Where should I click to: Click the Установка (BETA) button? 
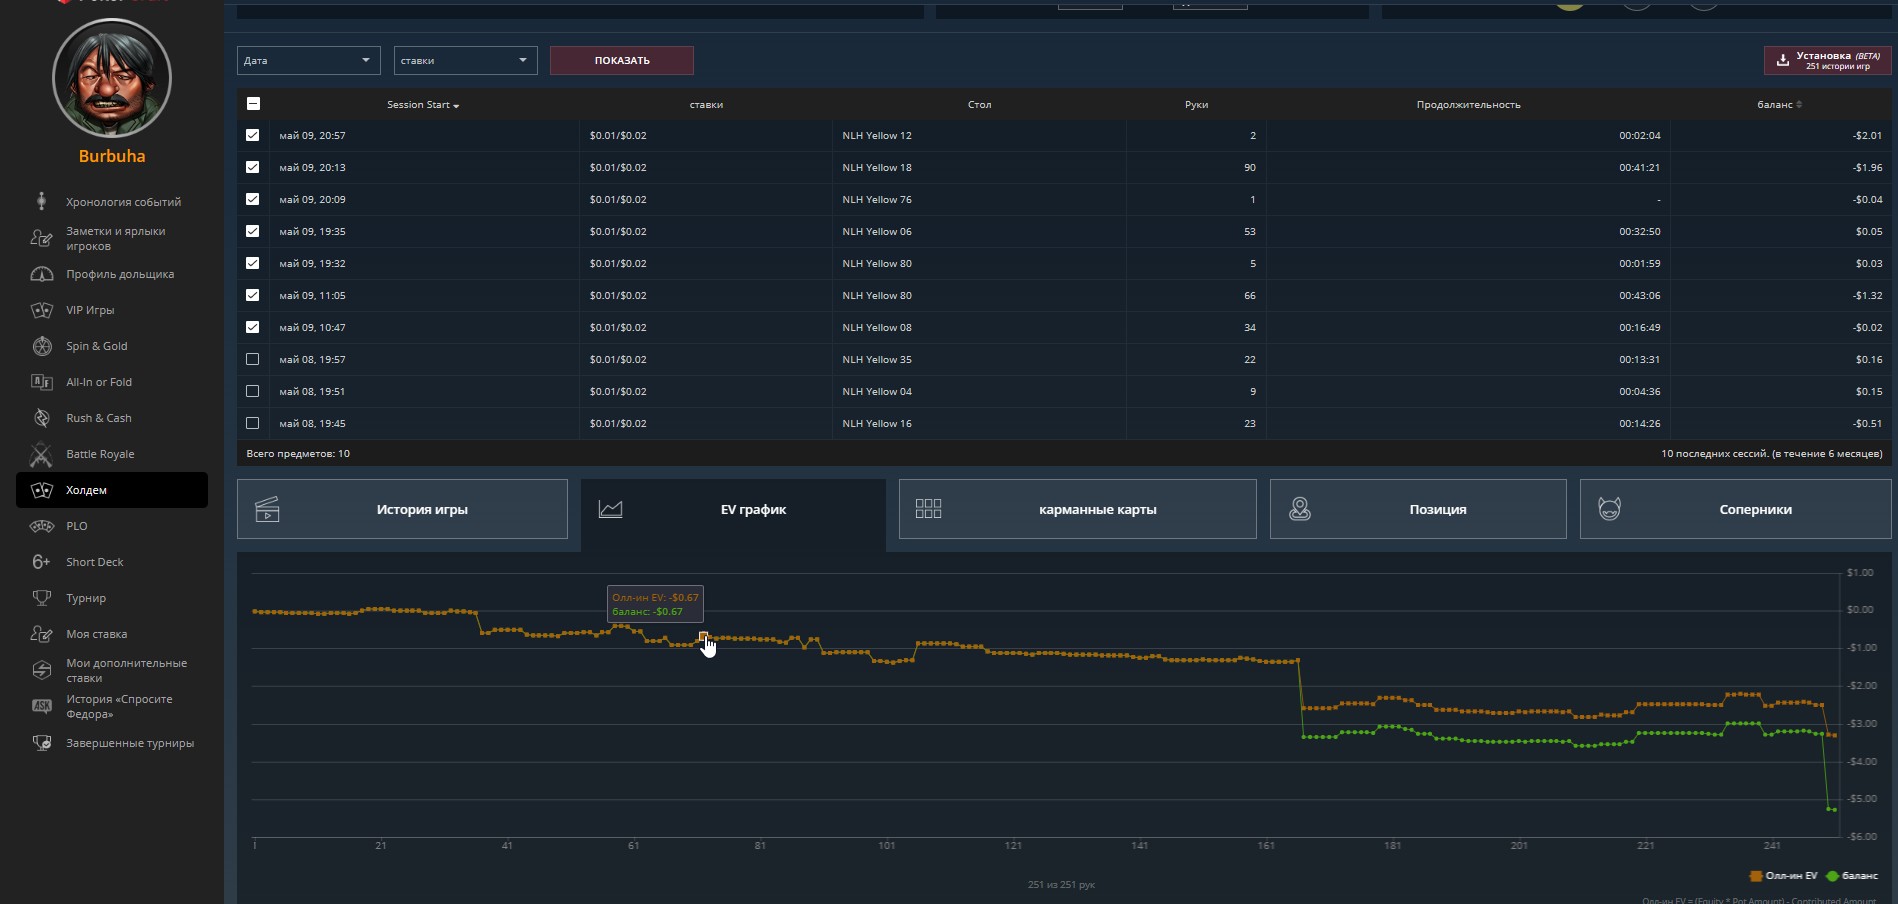1827,60
